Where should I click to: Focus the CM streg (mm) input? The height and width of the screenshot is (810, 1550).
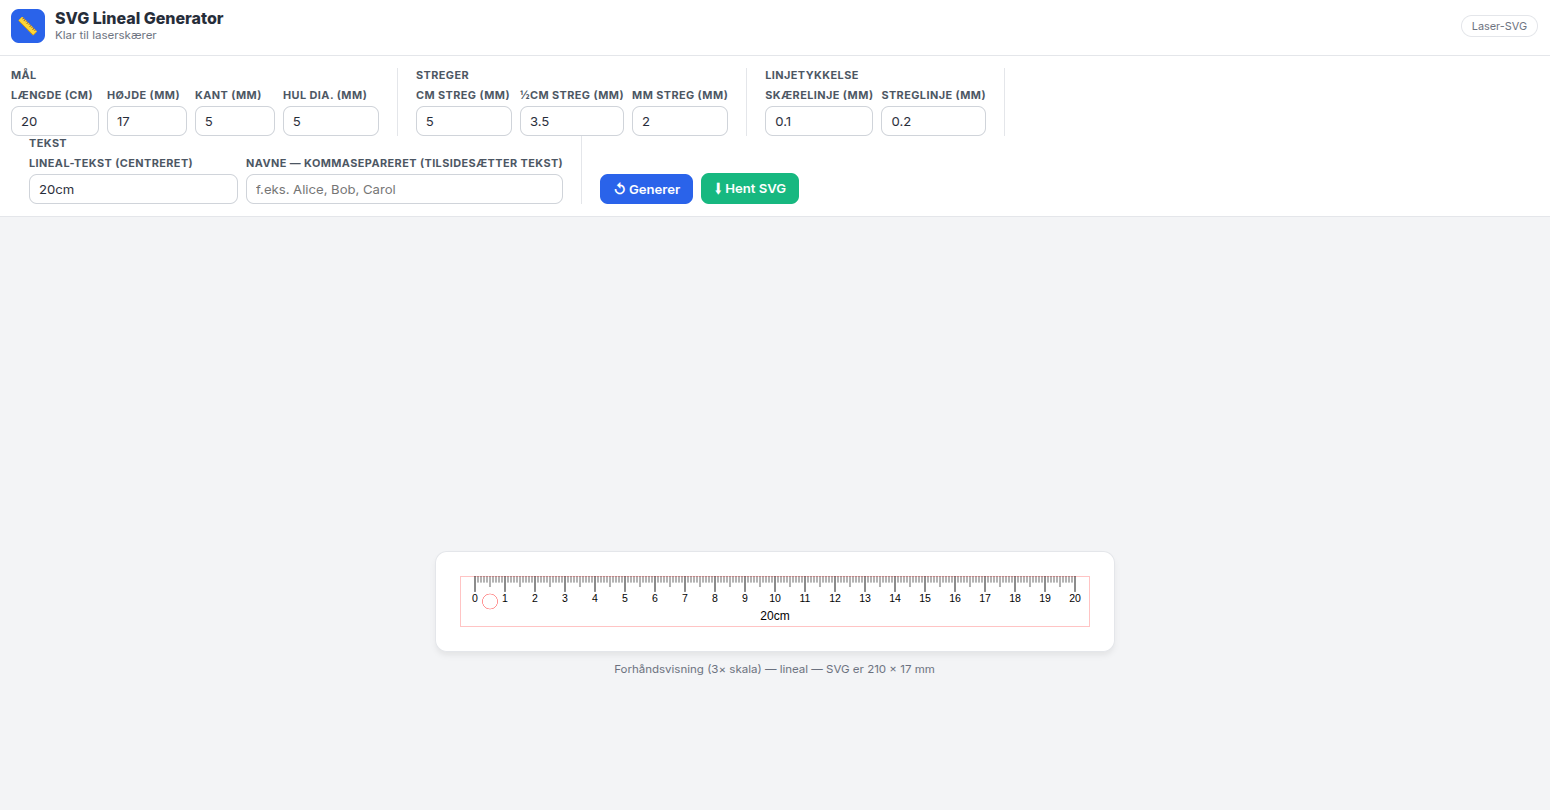click(x=464, y=121)
